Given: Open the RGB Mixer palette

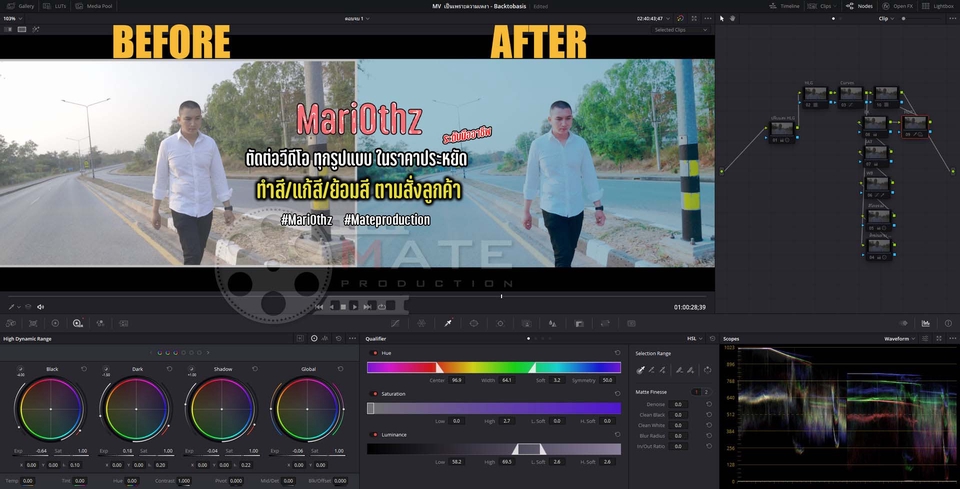Looking at the screenshot, I should [100, 323].
